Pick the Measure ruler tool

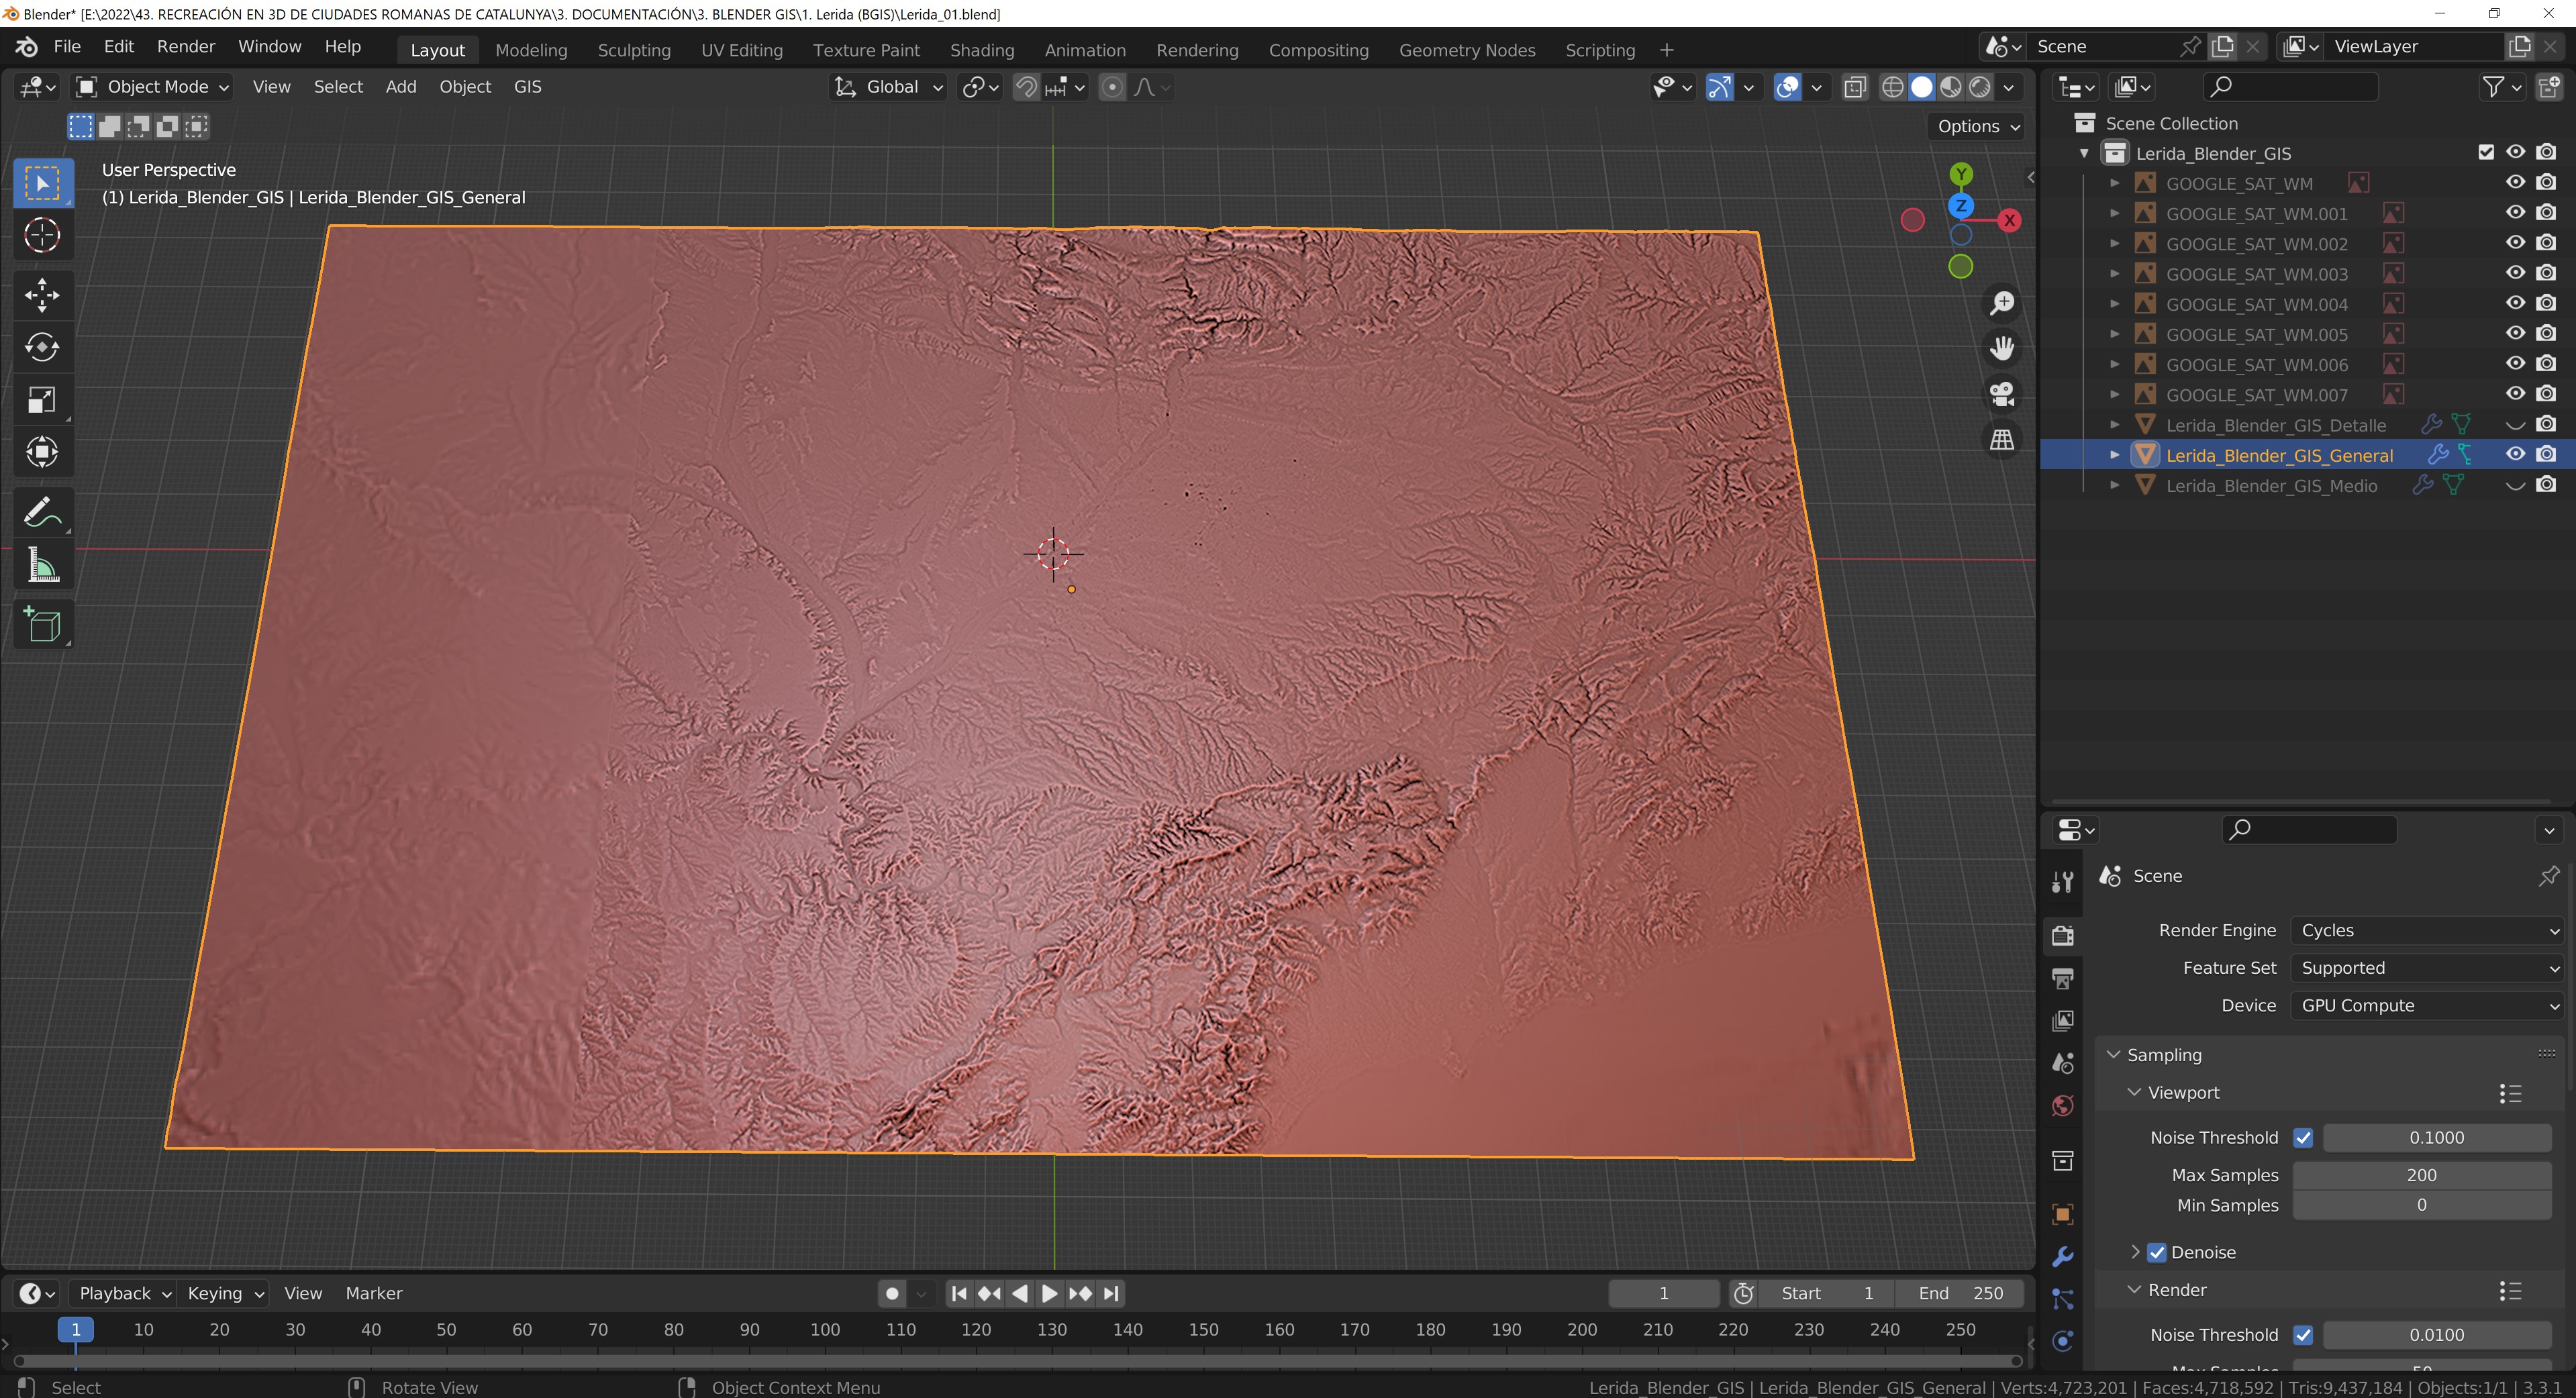click(42, 566)
